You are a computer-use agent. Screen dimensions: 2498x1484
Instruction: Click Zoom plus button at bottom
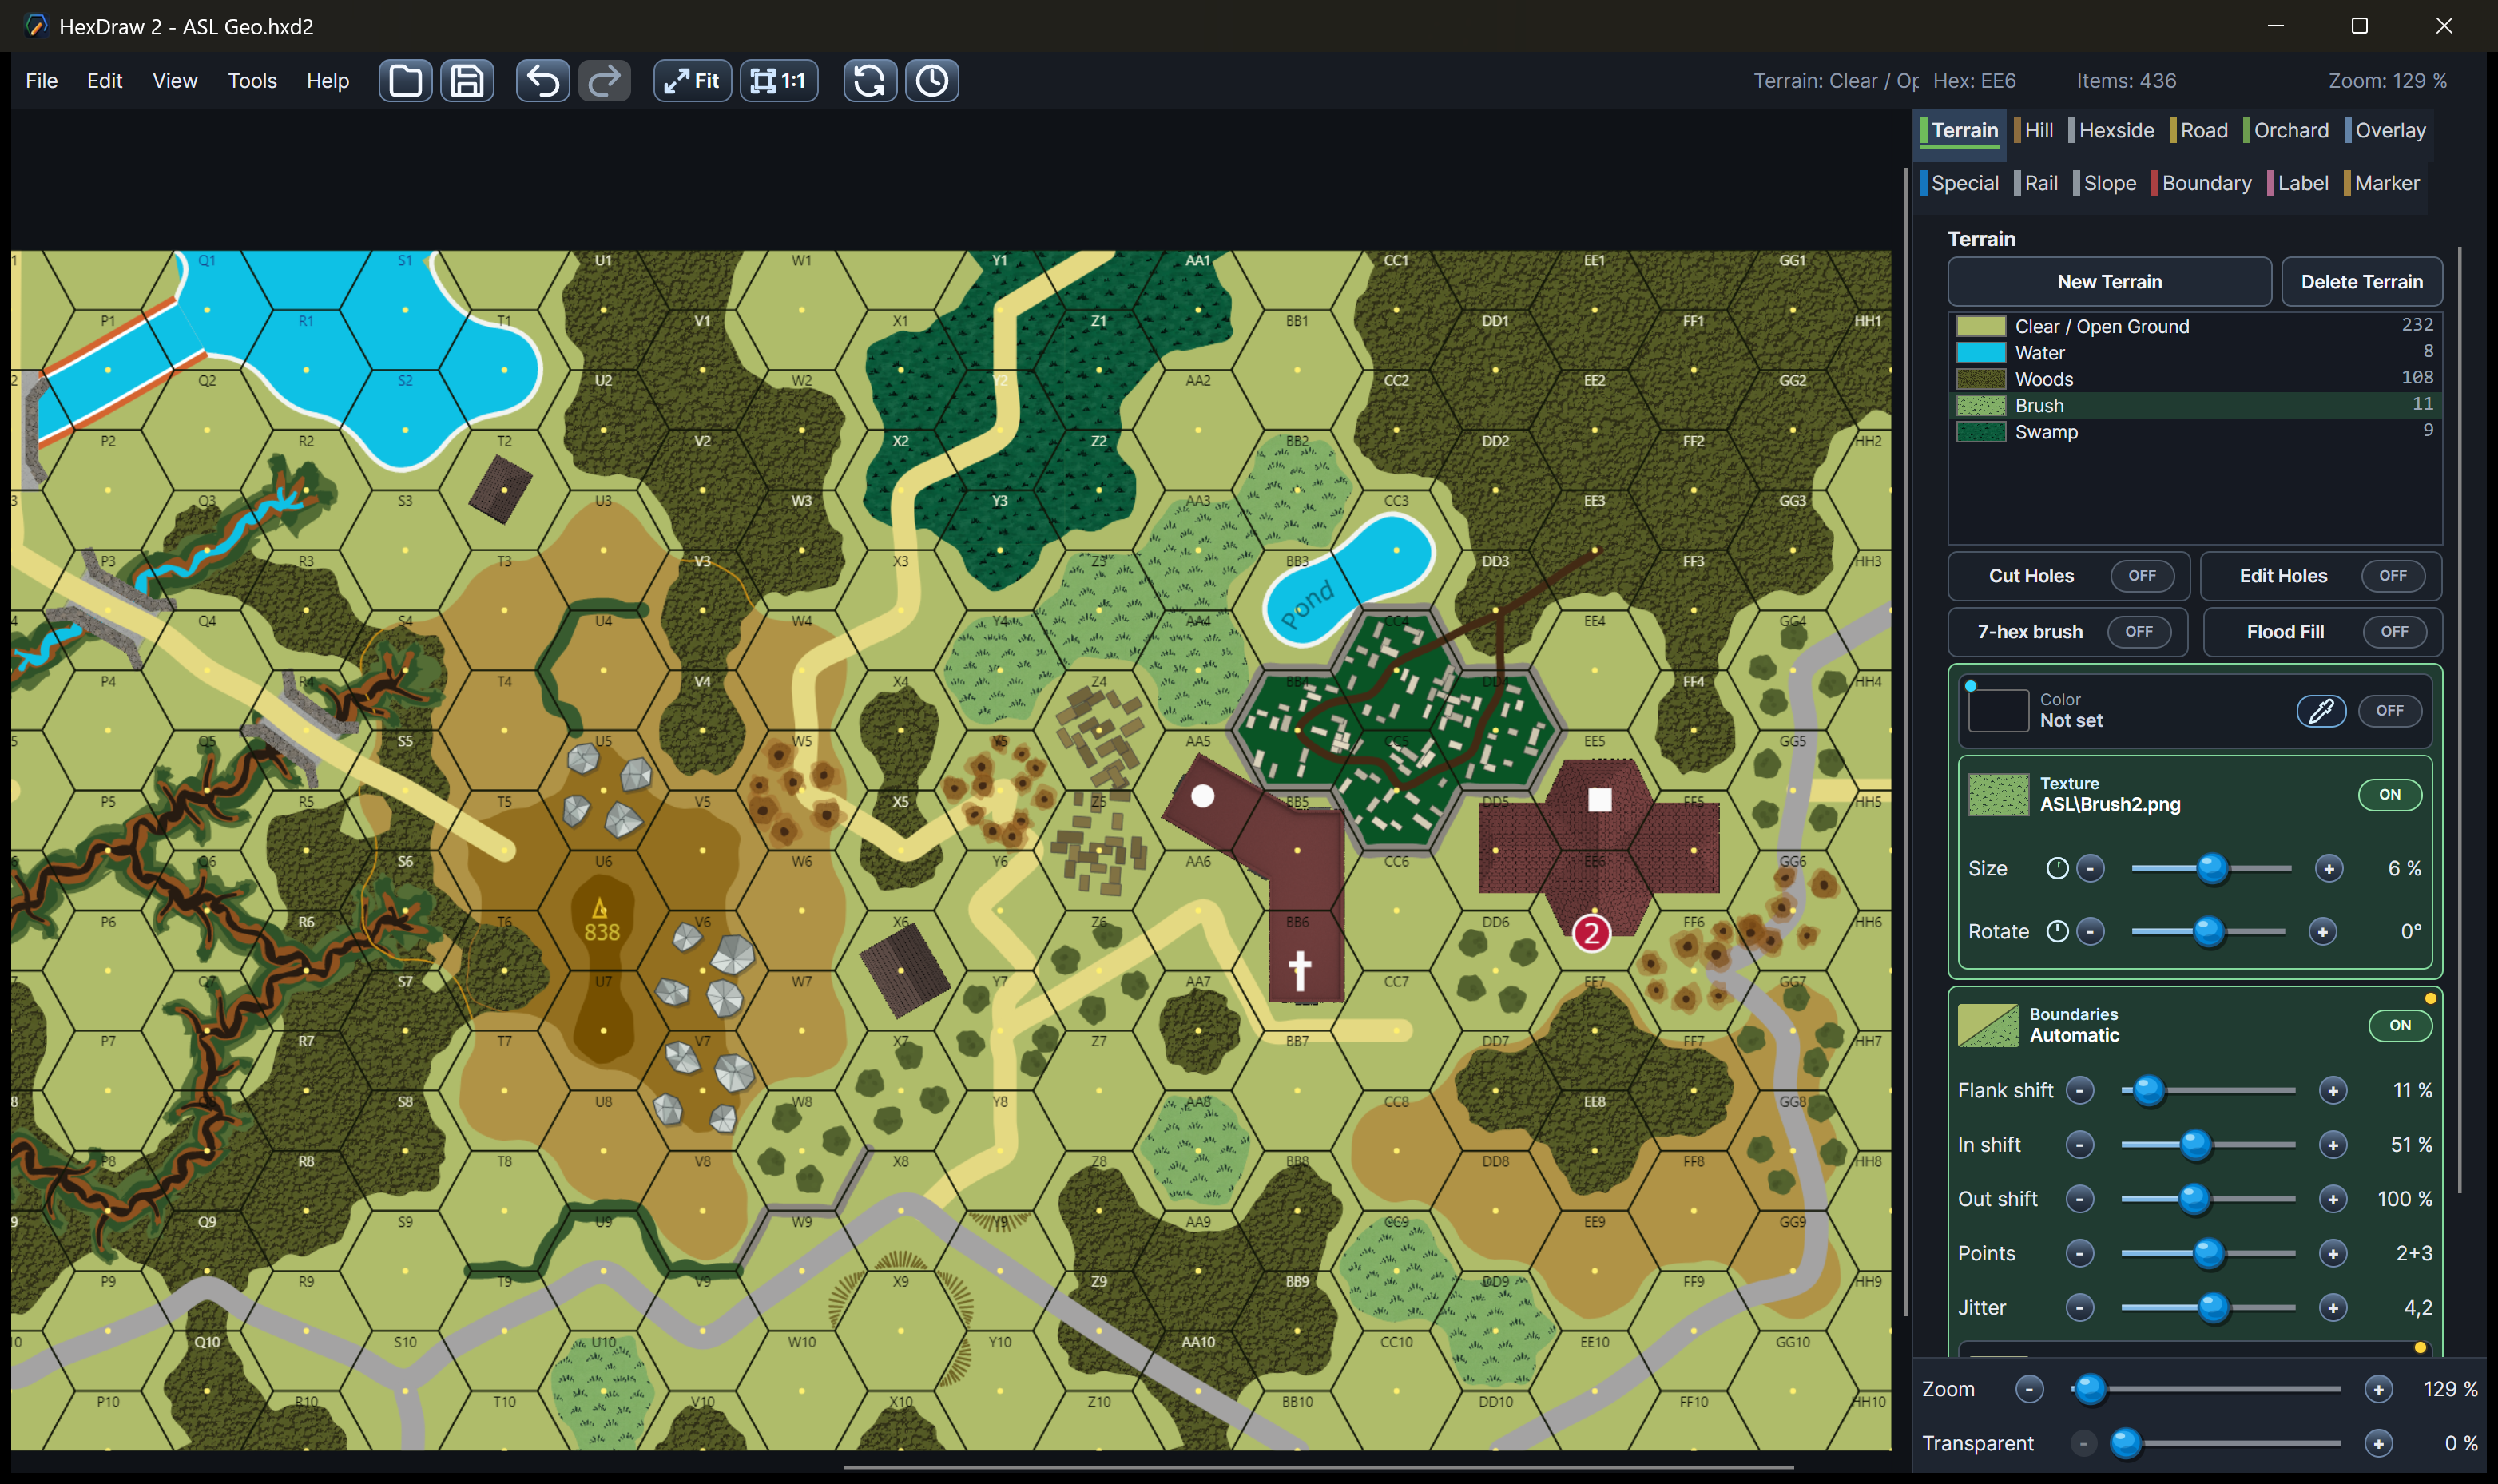tap(2379, 1389)
